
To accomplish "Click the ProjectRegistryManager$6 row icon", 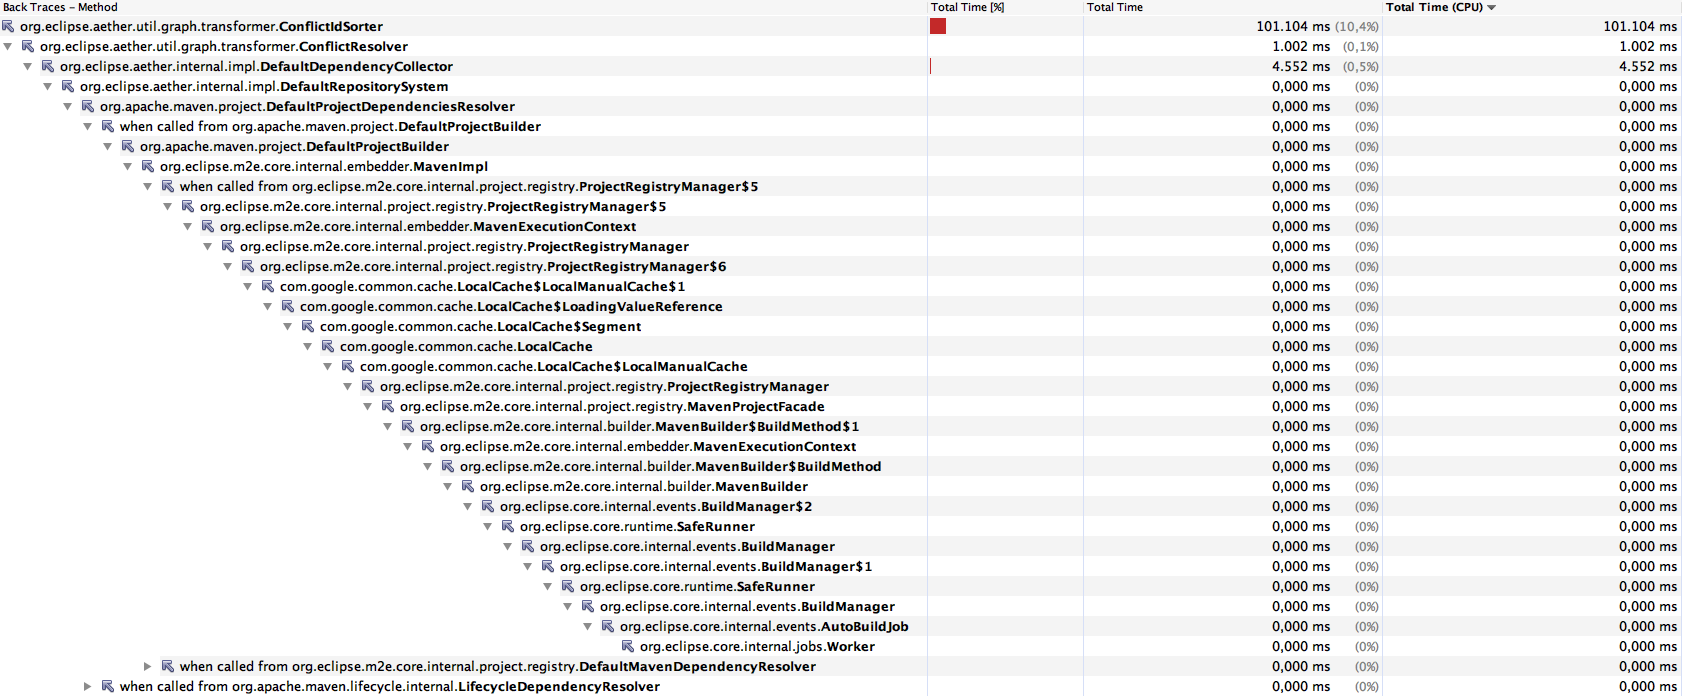I will [x=248, y=266].
